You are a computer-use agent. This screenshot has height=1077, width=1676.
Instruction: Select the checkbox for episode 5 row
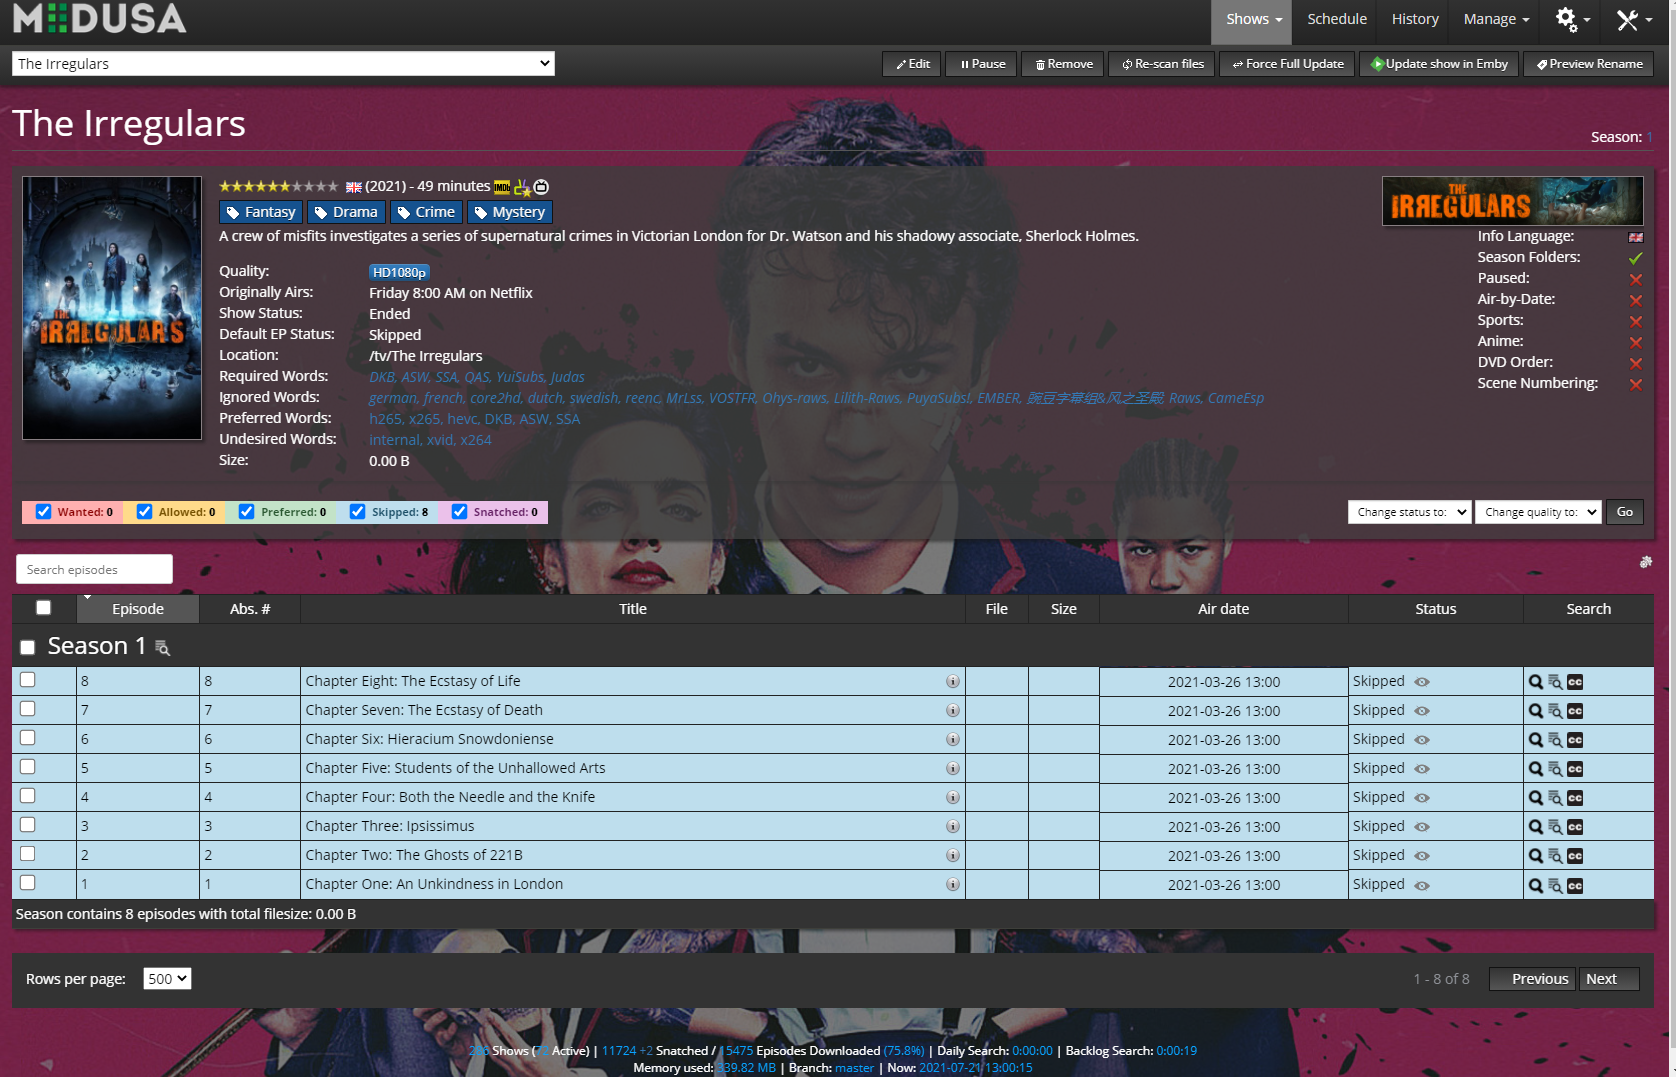coord(27,766)
